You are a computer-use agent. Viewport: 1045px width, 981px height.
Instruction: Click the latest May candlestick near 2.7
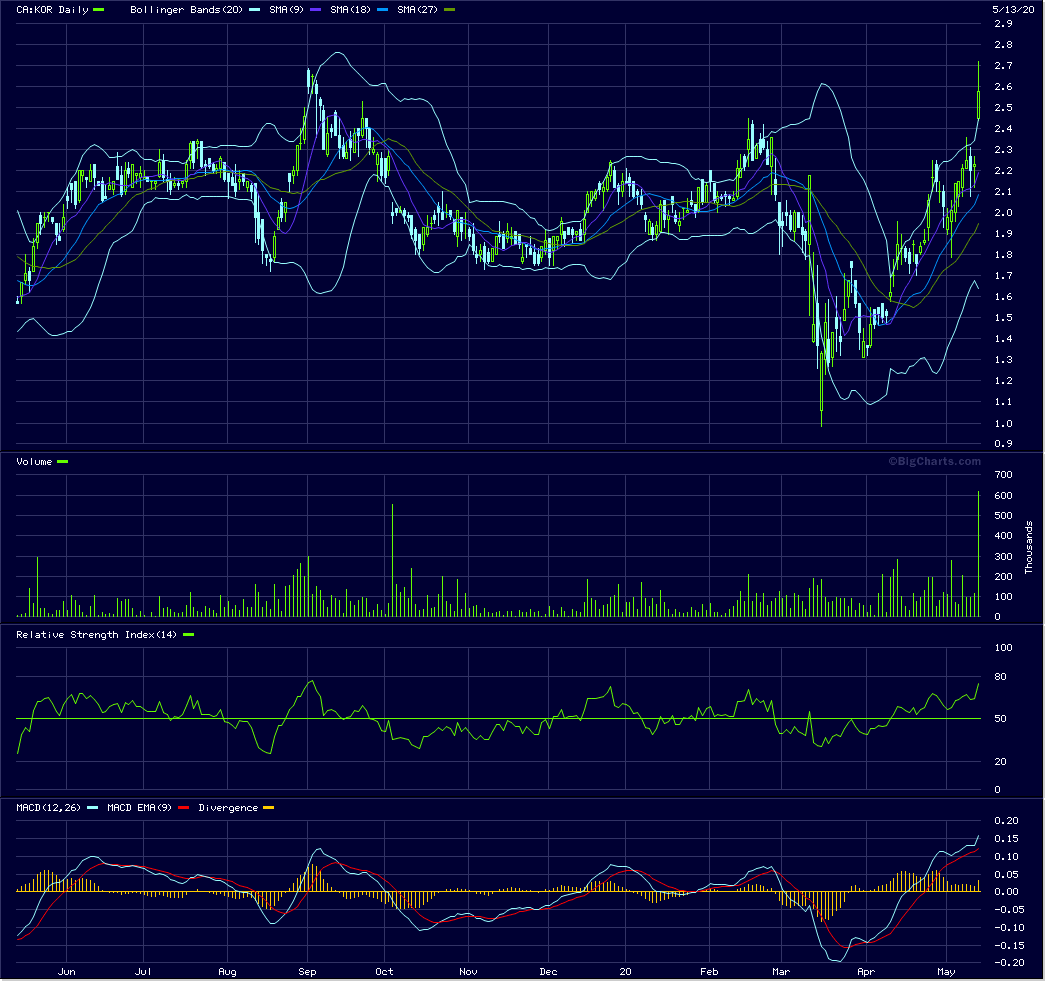click(x=978, y=91)
